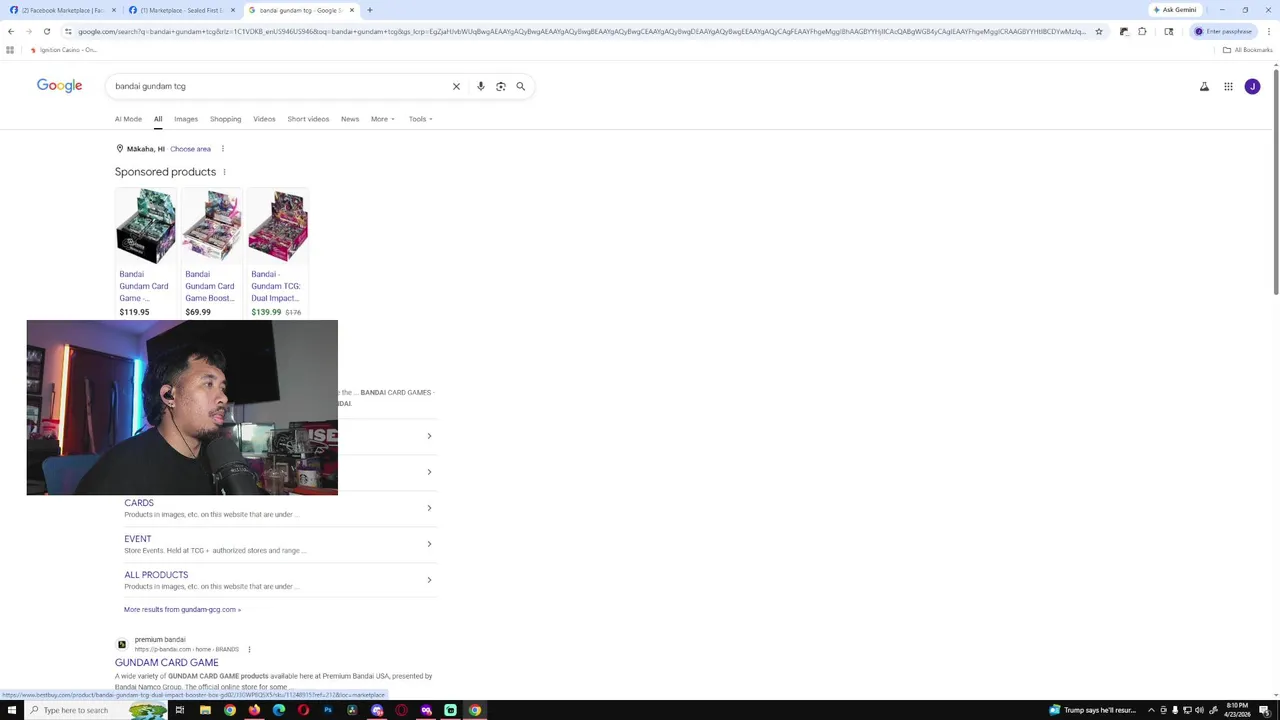
Task: Open the EVENT sitelink
Action: point(138,539)
